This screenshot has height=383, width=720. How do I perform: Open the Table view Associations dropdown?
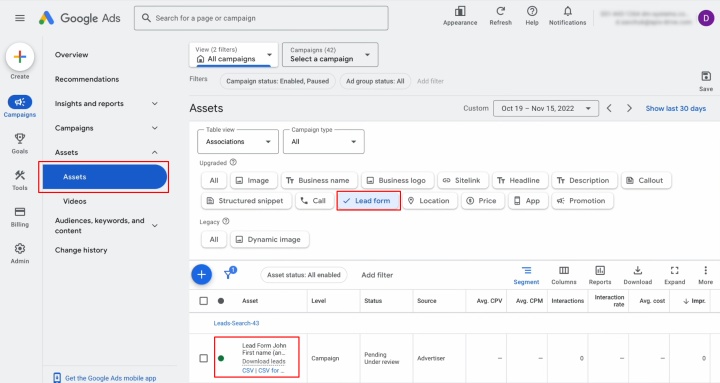click(238, 141)
